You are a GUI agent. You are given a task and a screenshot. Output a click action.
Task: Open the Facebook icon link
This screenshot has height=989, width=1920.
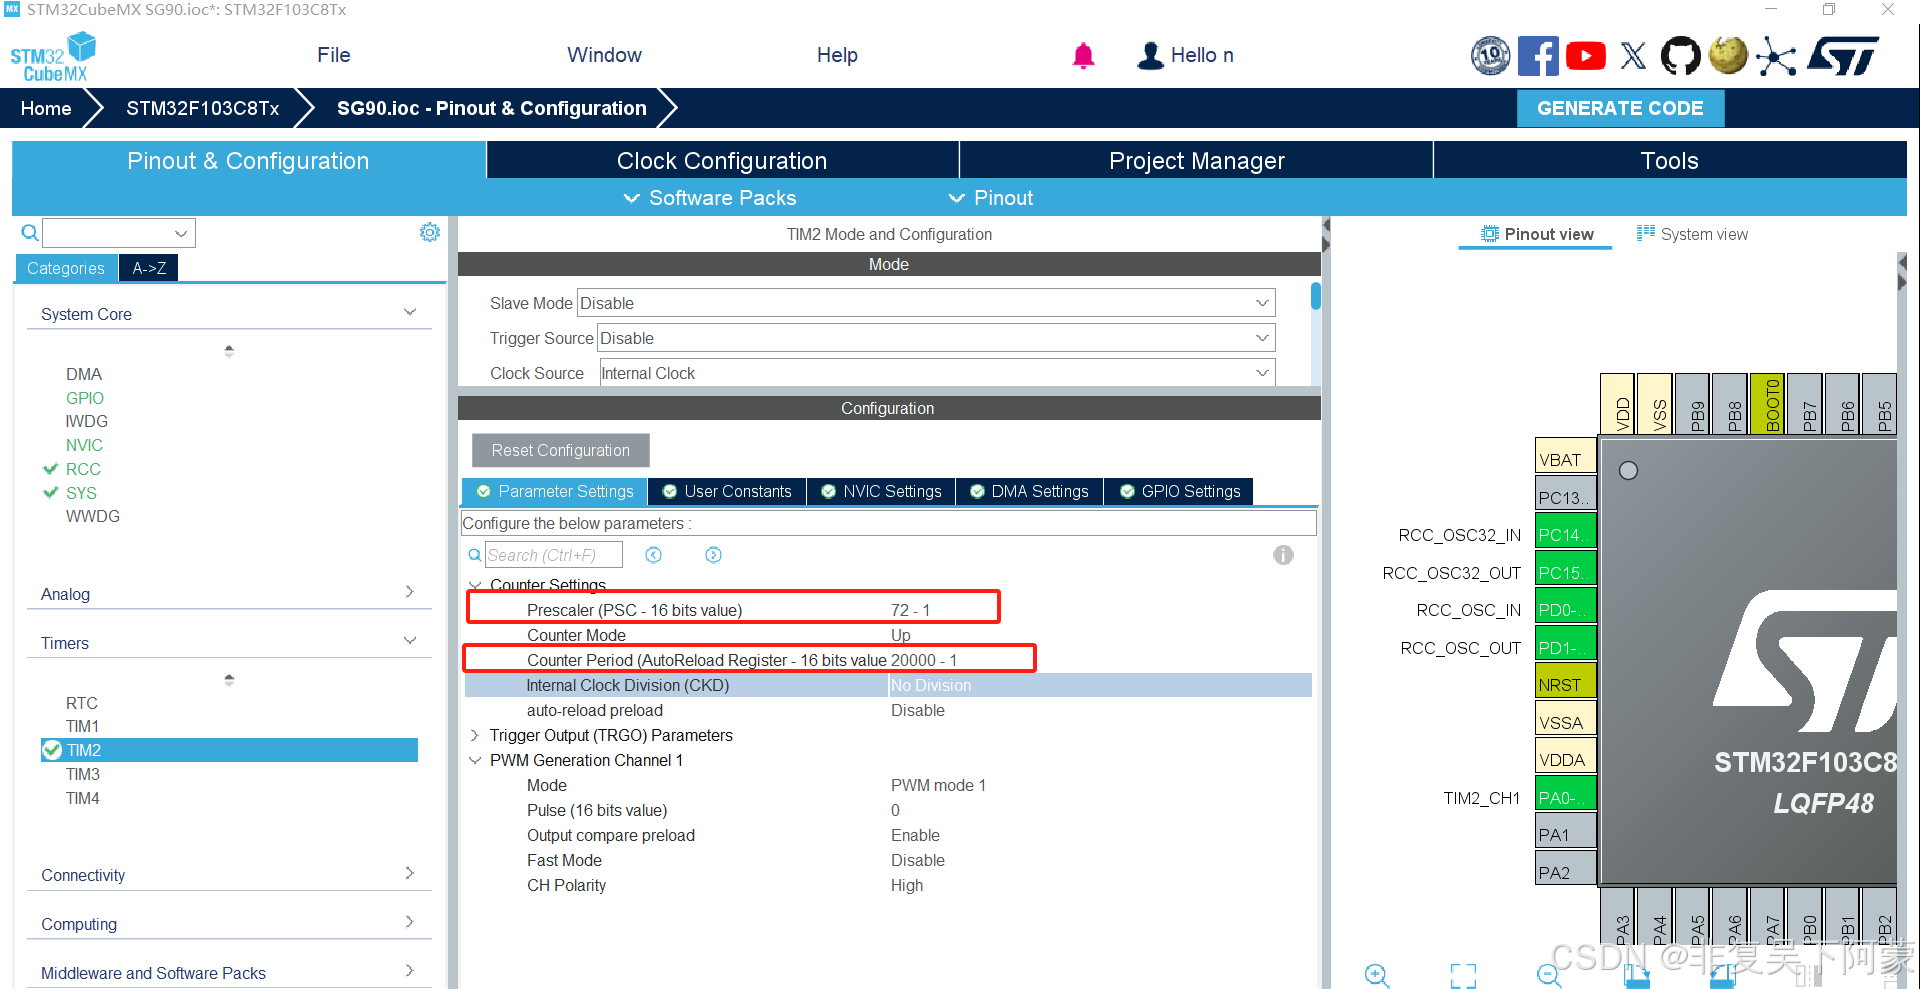1538,55
